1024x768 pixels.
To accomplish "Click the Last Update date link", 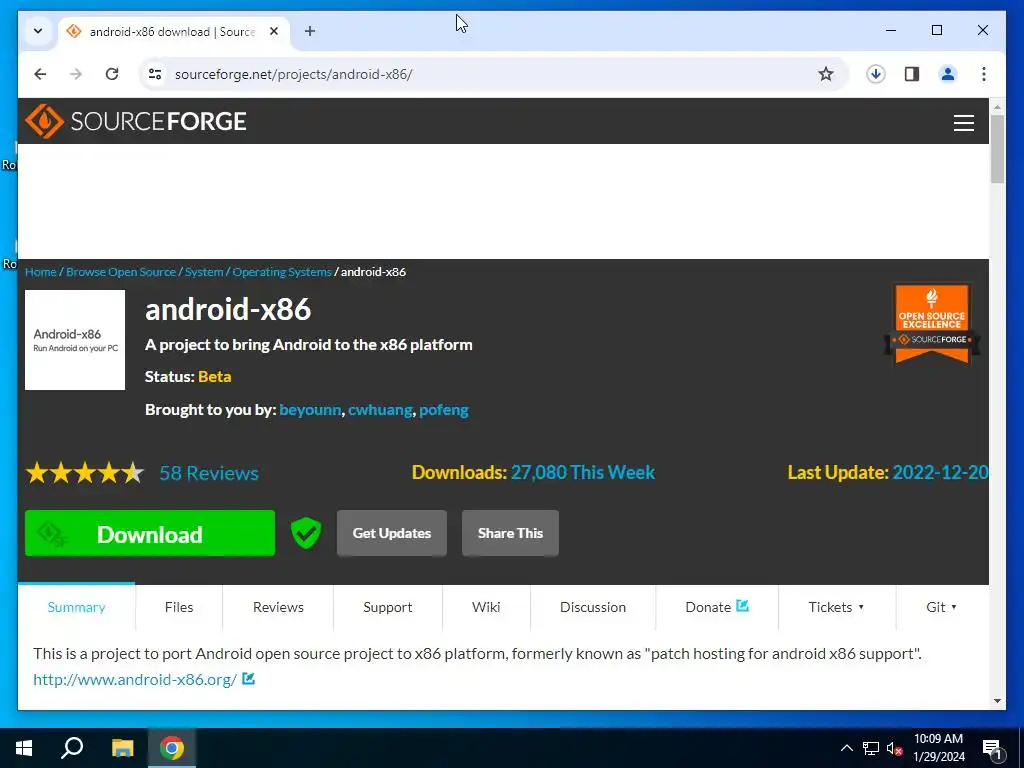I will [x=940, y=472].
